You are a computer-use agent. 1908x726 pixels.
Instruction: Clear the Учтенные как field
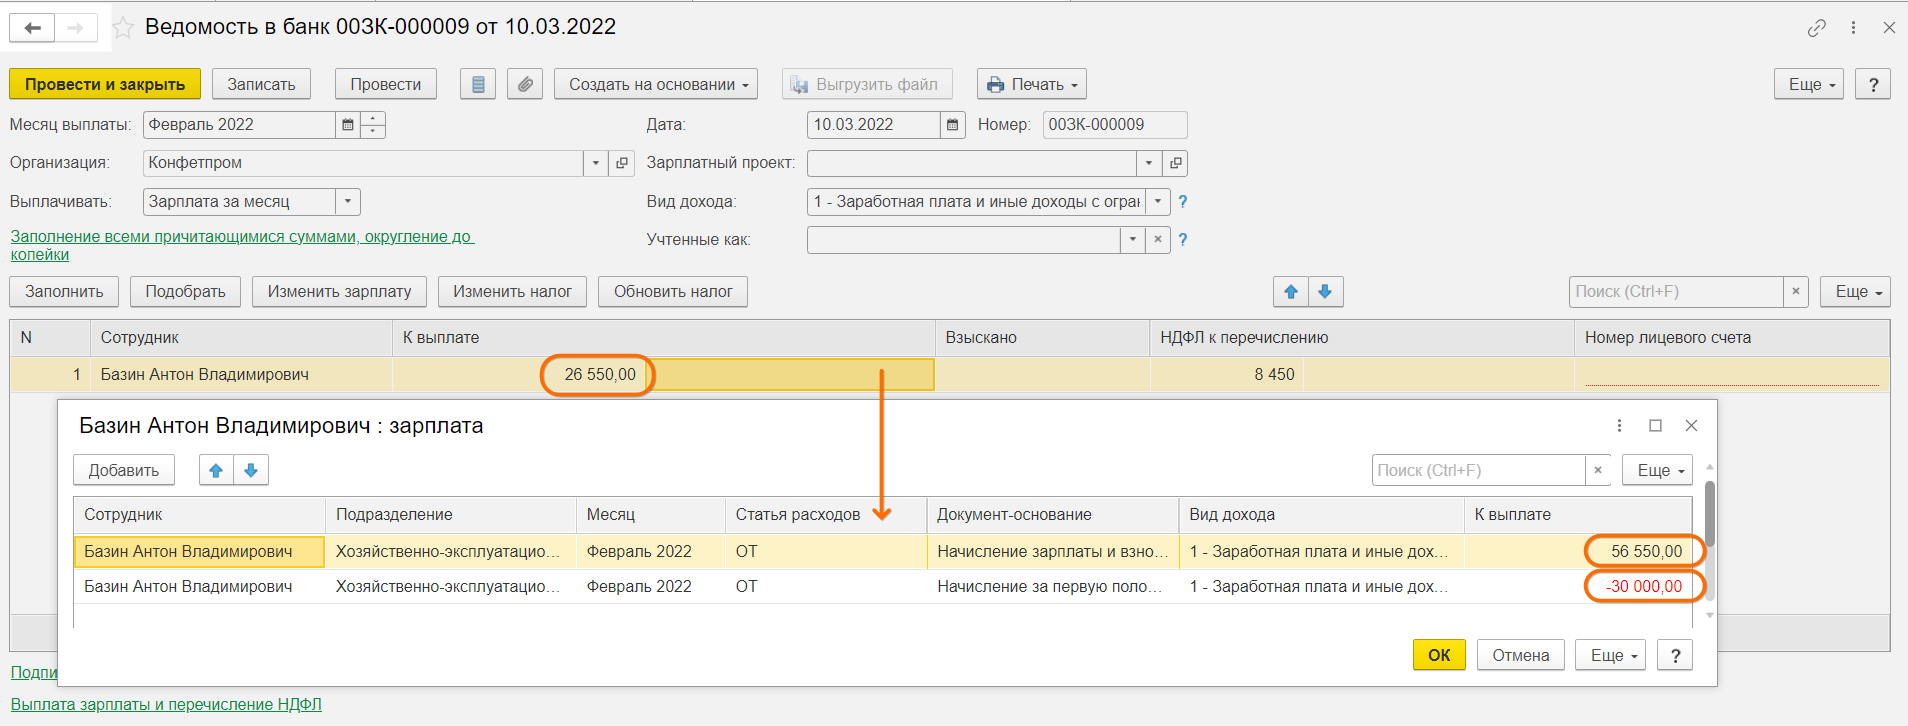(1157, 240)
